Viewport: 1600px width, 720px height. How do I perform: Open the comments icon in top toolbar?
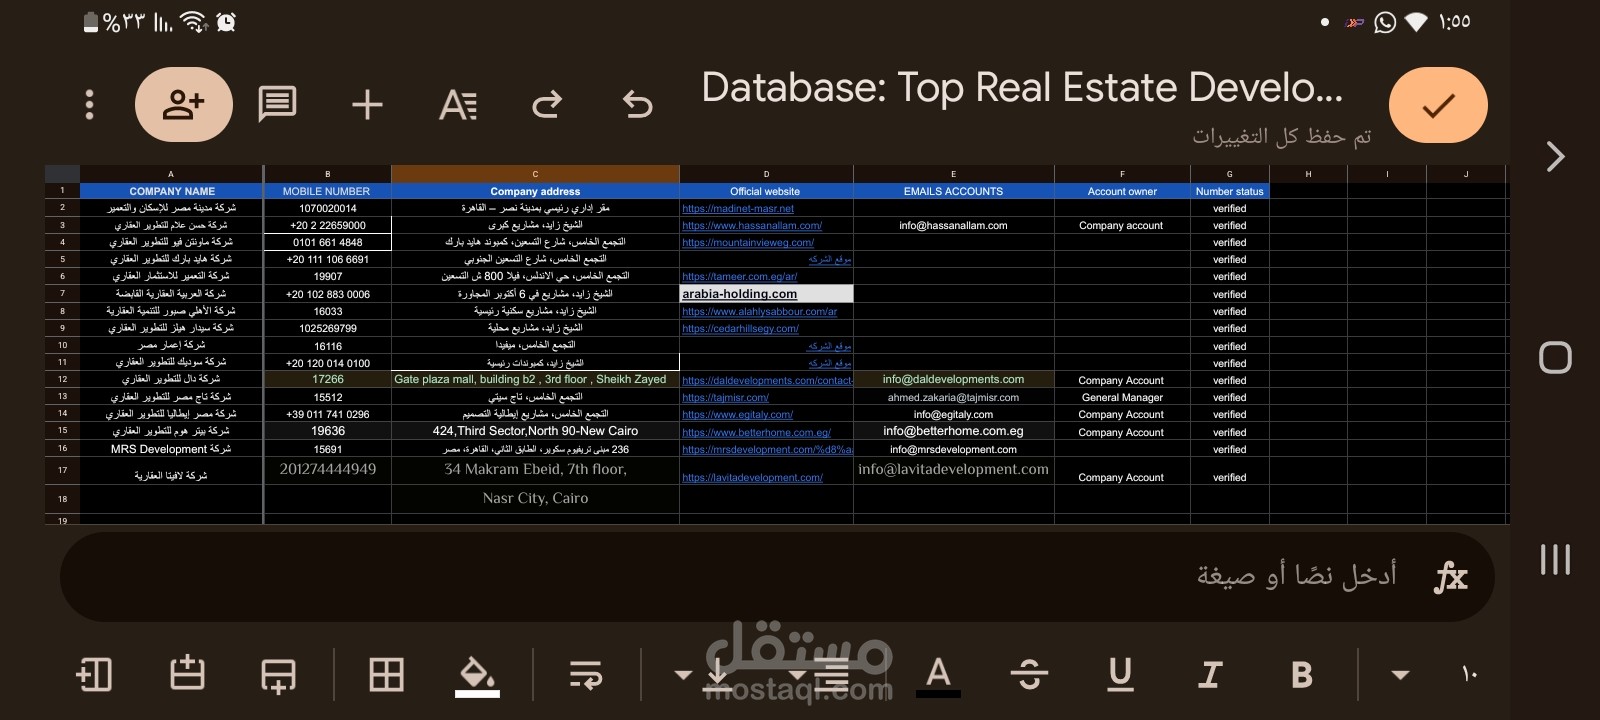click(277, 104)
